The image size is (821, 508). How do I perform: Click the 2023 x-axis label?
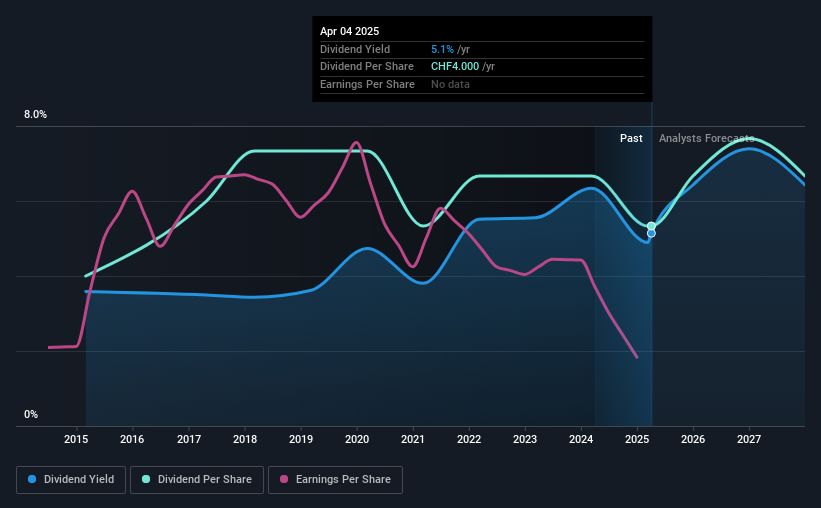525,439
